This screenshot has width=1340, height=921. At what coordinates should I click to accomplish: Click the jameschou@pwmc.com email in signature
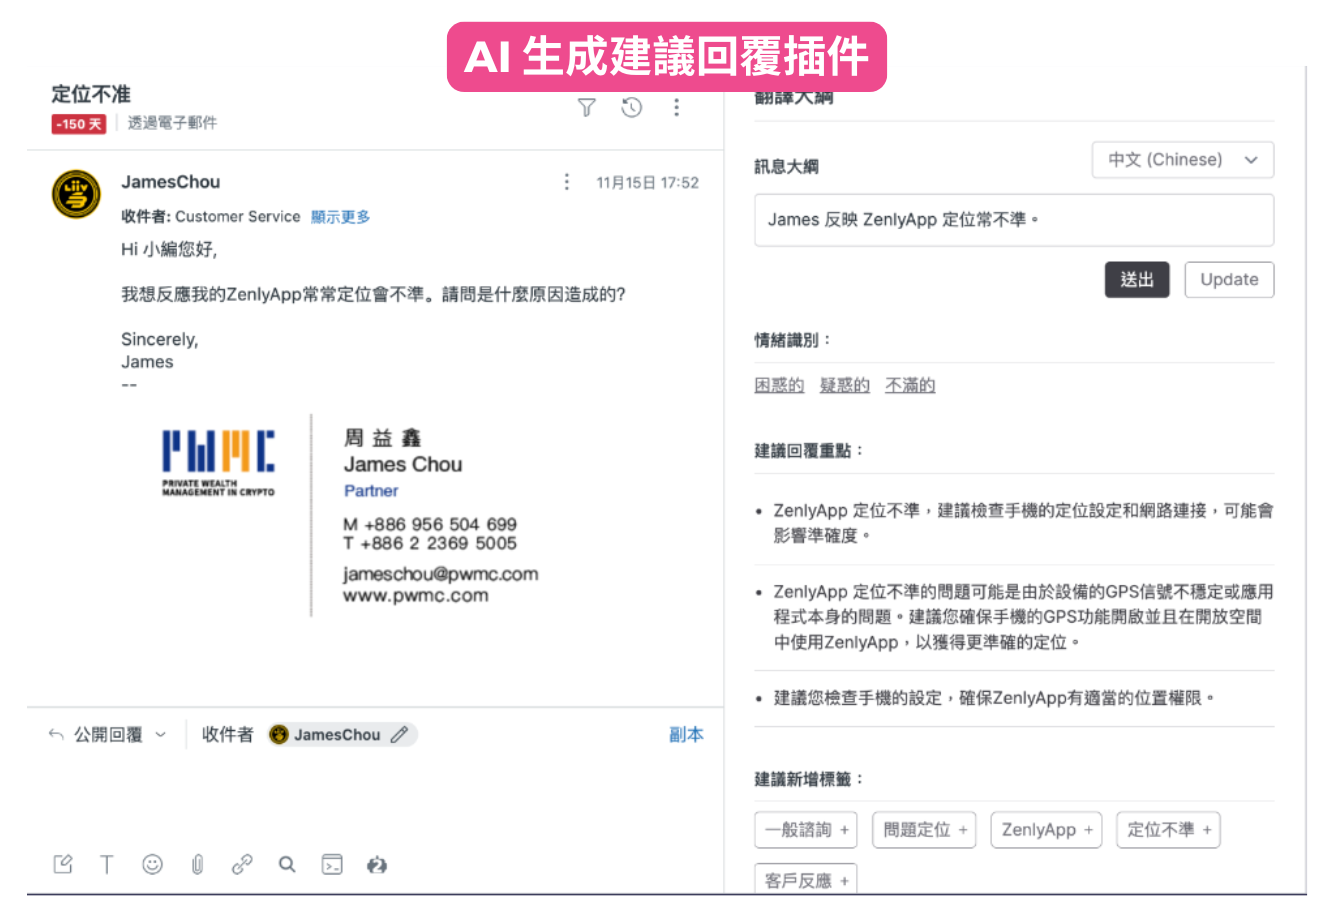pyautogui.click(x=440, y=574)
